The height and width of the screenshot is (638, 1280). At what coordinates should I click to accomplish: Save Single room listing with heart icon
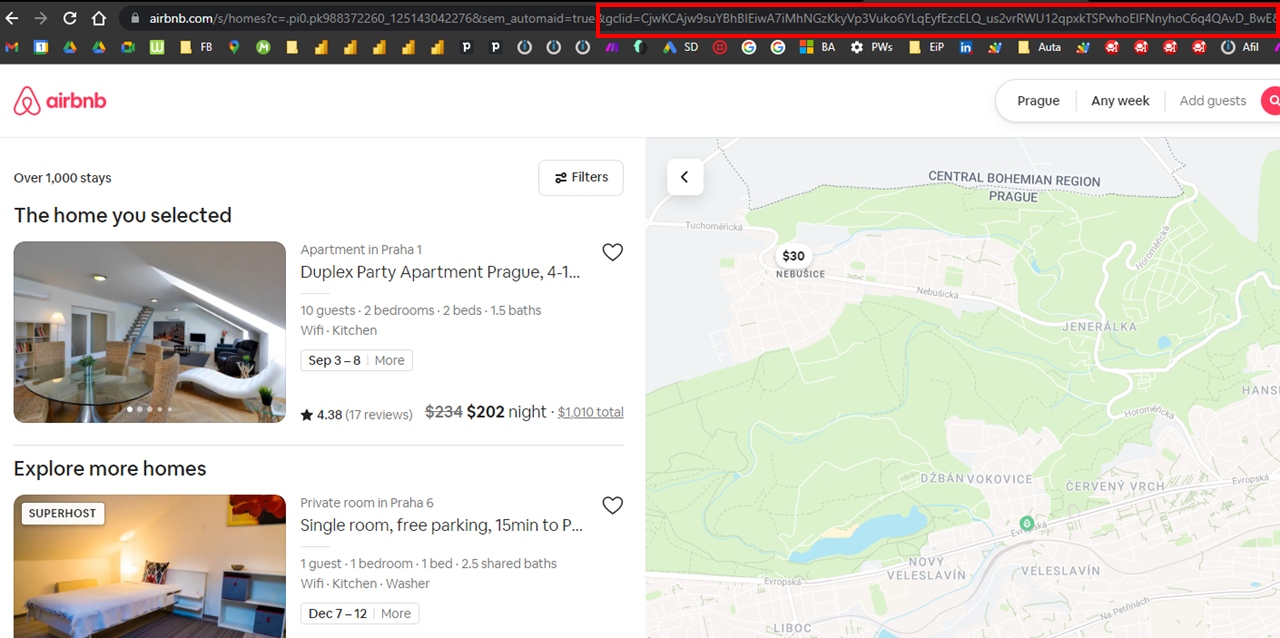(612, 505)
